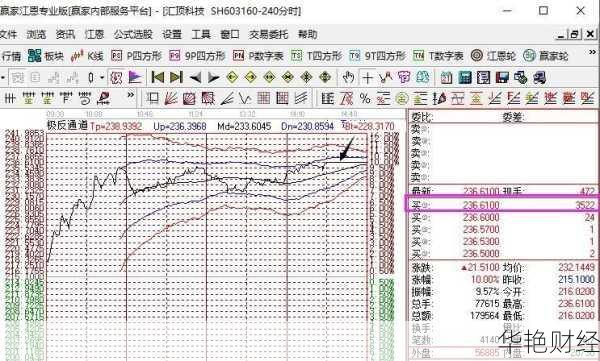The width and height of the screenshot is (600, 361).
Task: Click the 总手 77615 value
Action: pyautogui.click(x=486, y=304)
